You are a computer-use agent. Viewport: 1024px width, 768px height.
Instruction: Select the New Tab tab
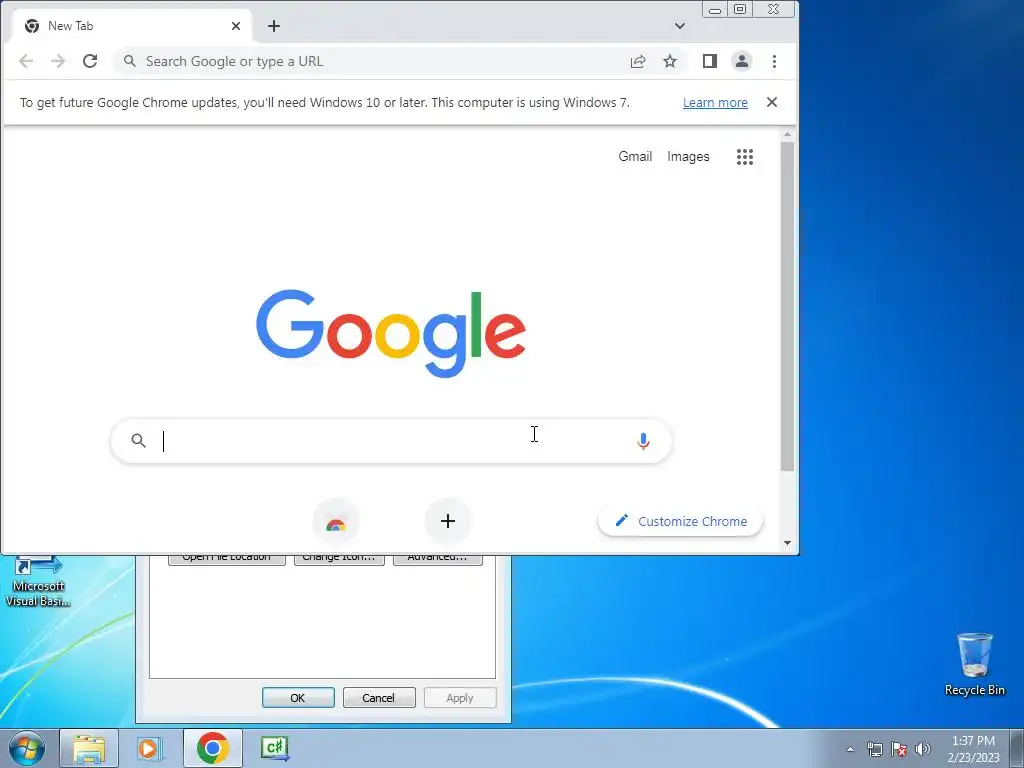pyautogui.click(x=131, y=26)
